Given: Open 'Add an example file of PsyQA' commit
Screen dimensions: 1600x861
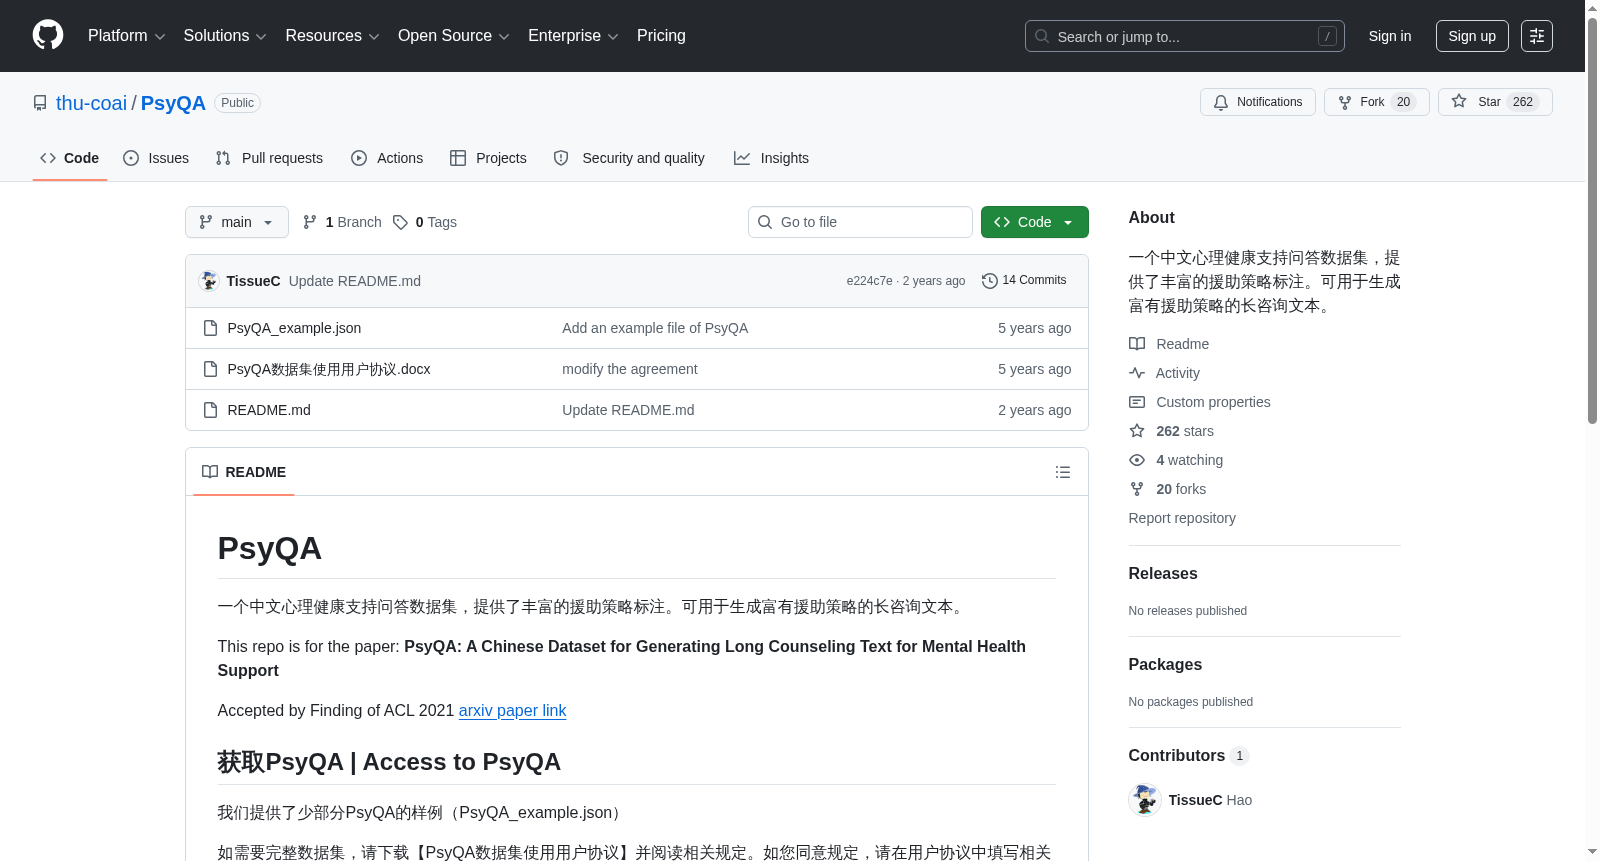Looking at the screenshot, I should tap(655, 328).
